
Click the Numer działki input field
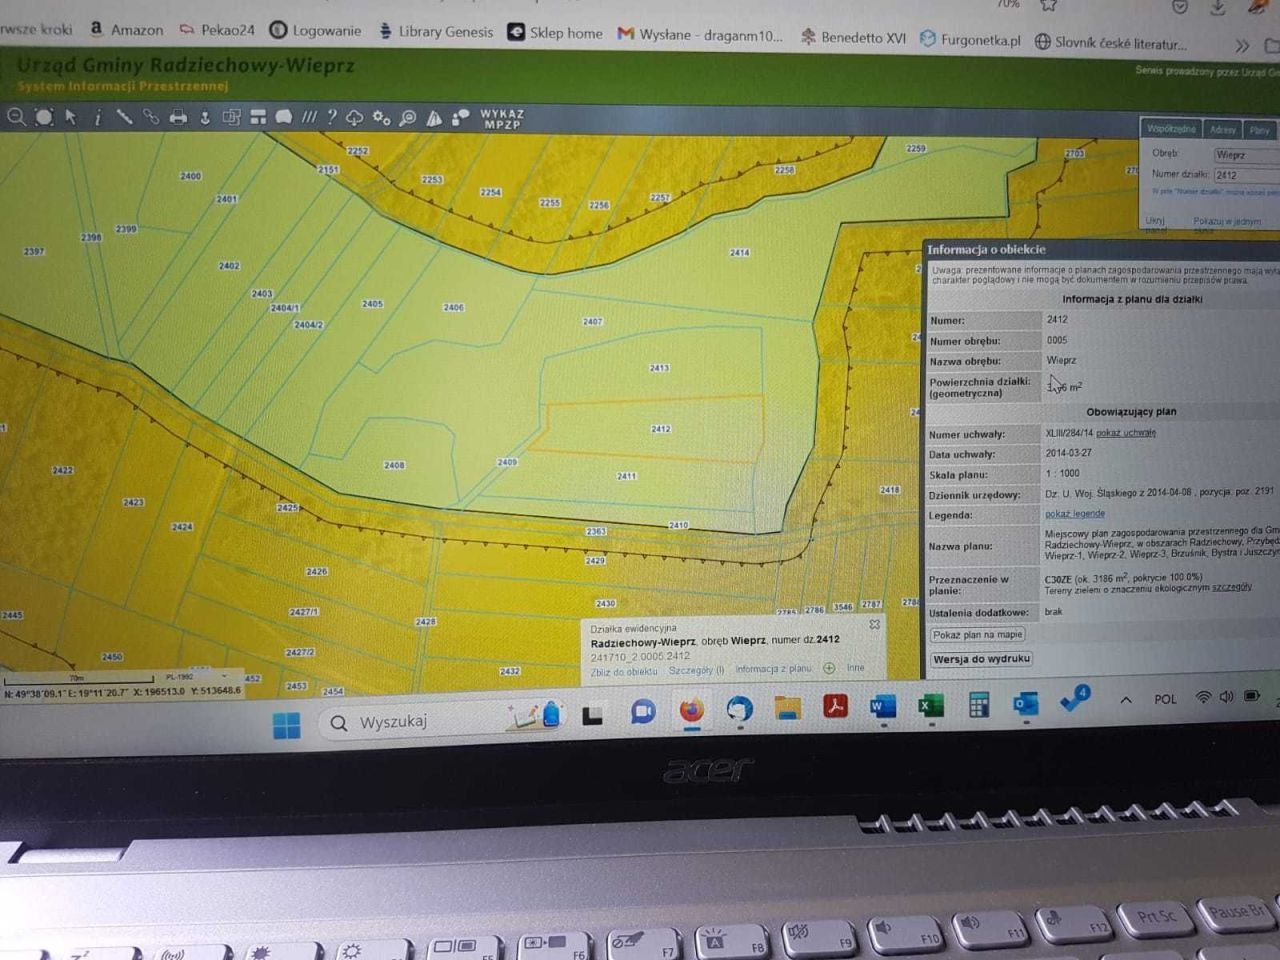coord(1246,175)
